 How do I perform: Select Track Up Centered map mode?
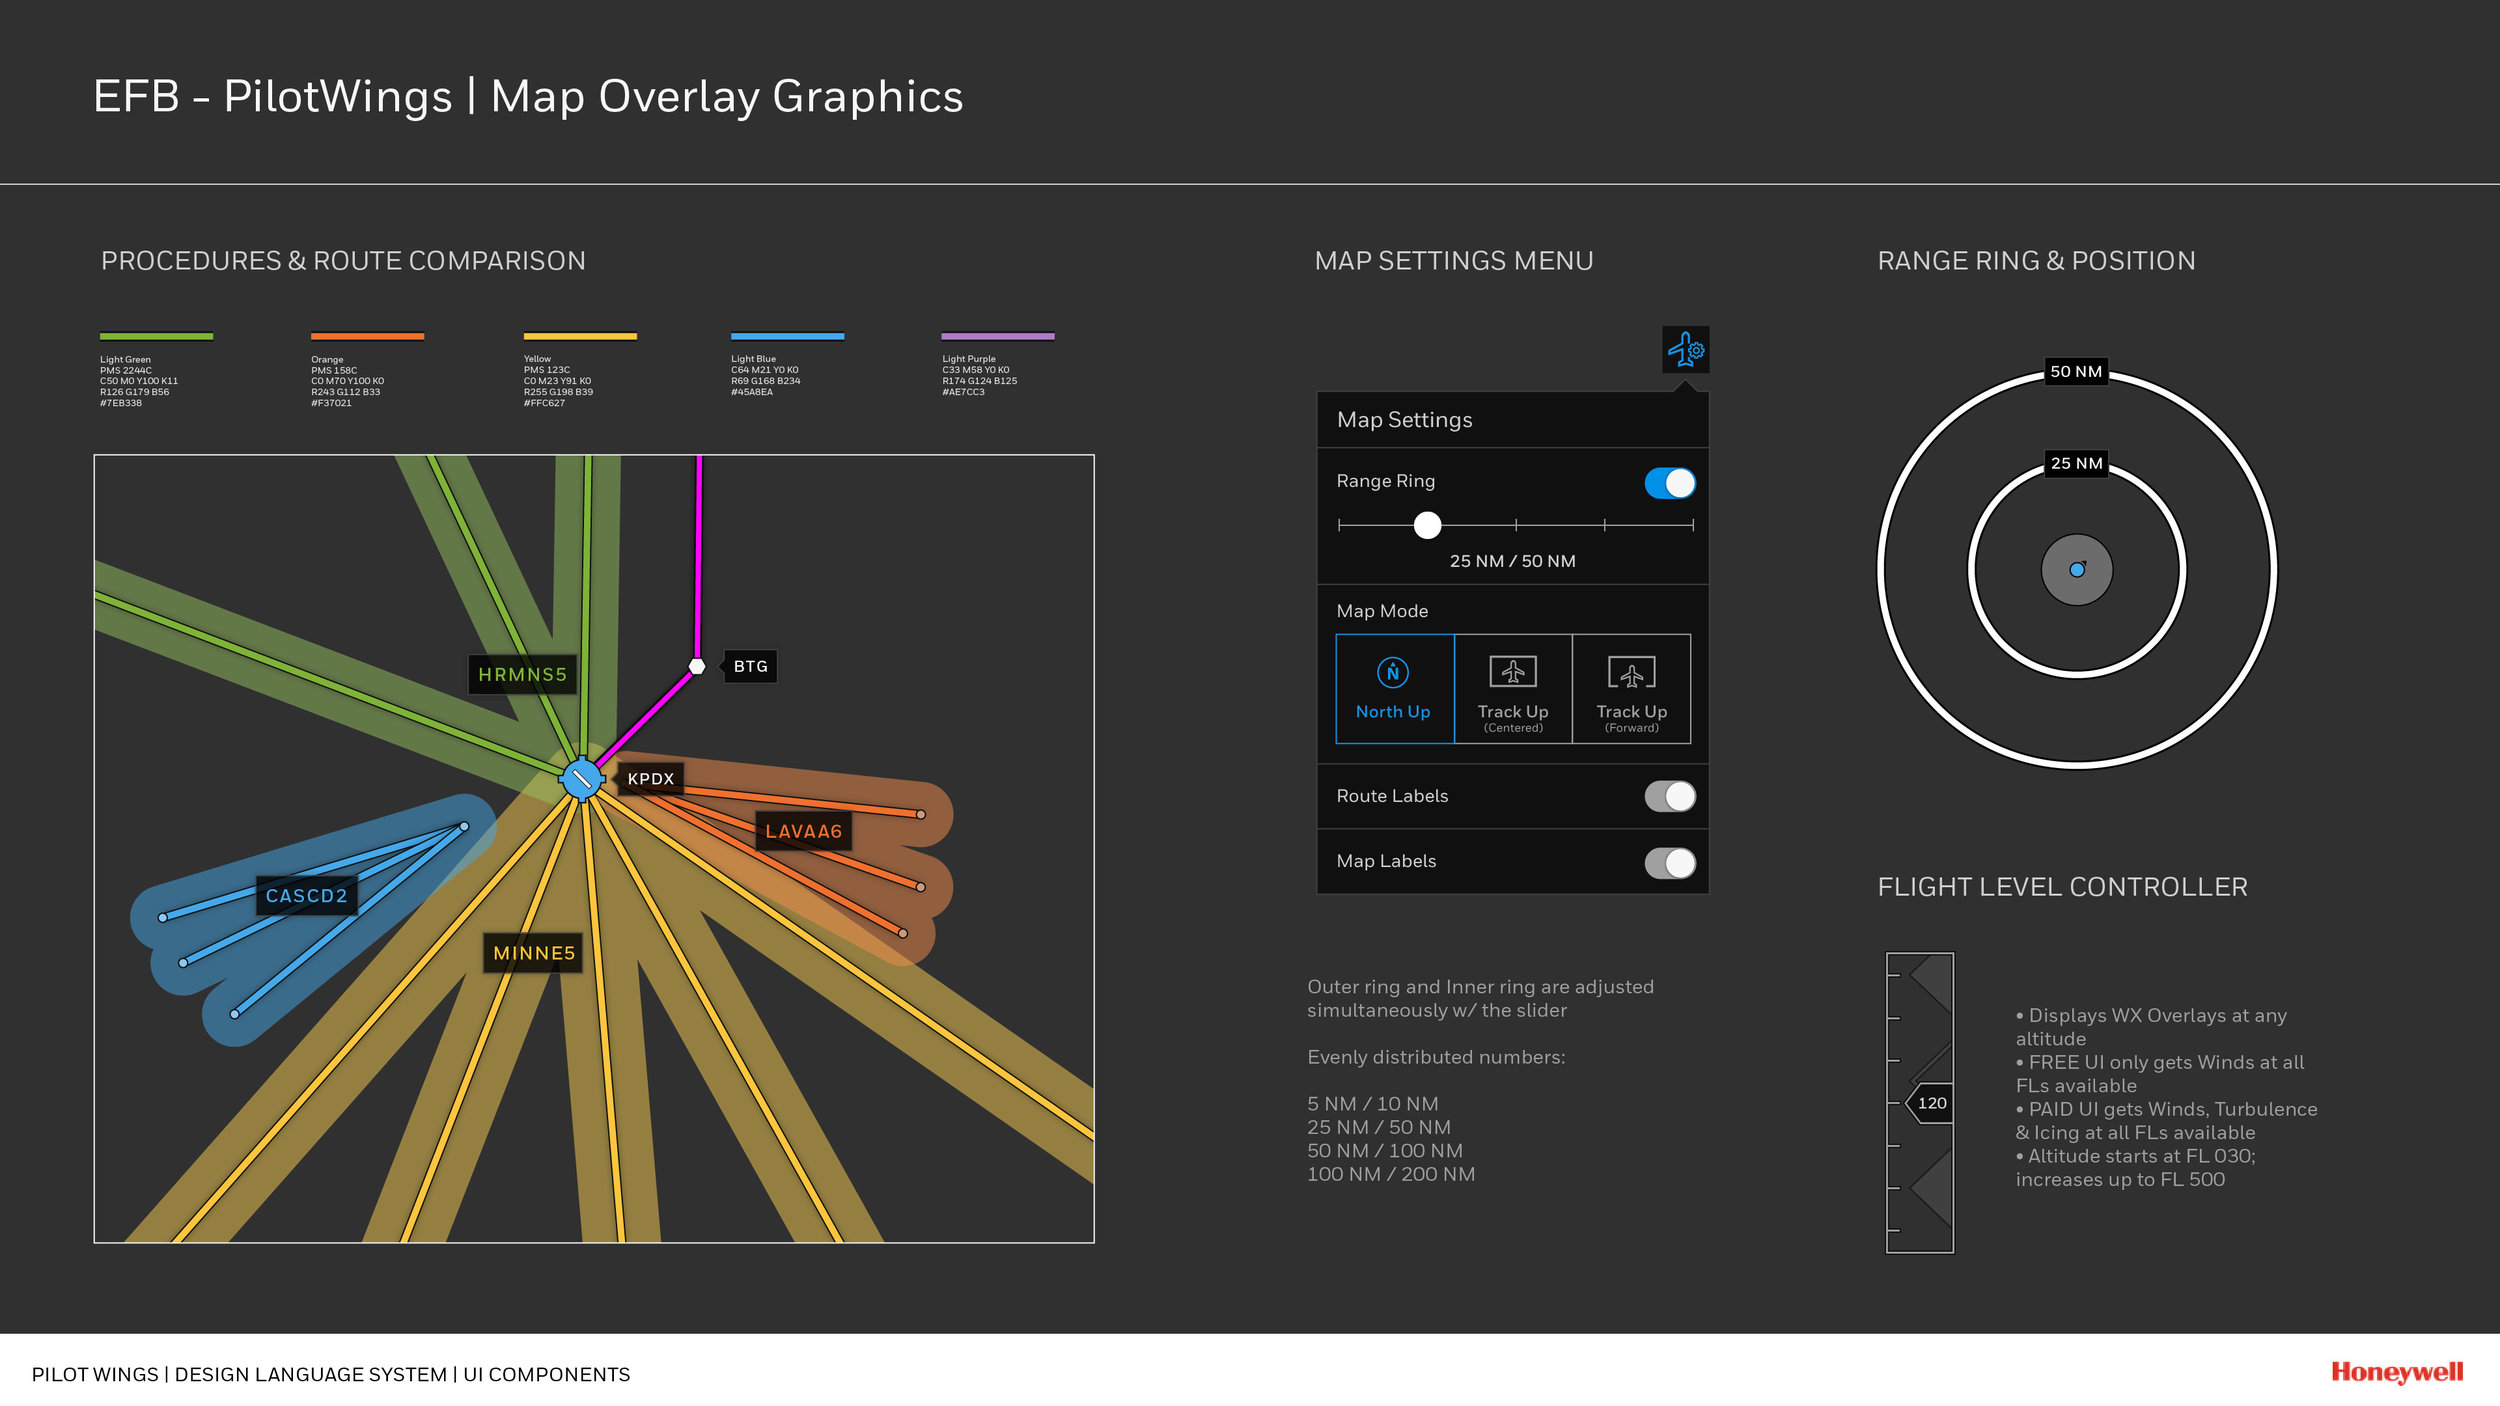point(1513,689)
